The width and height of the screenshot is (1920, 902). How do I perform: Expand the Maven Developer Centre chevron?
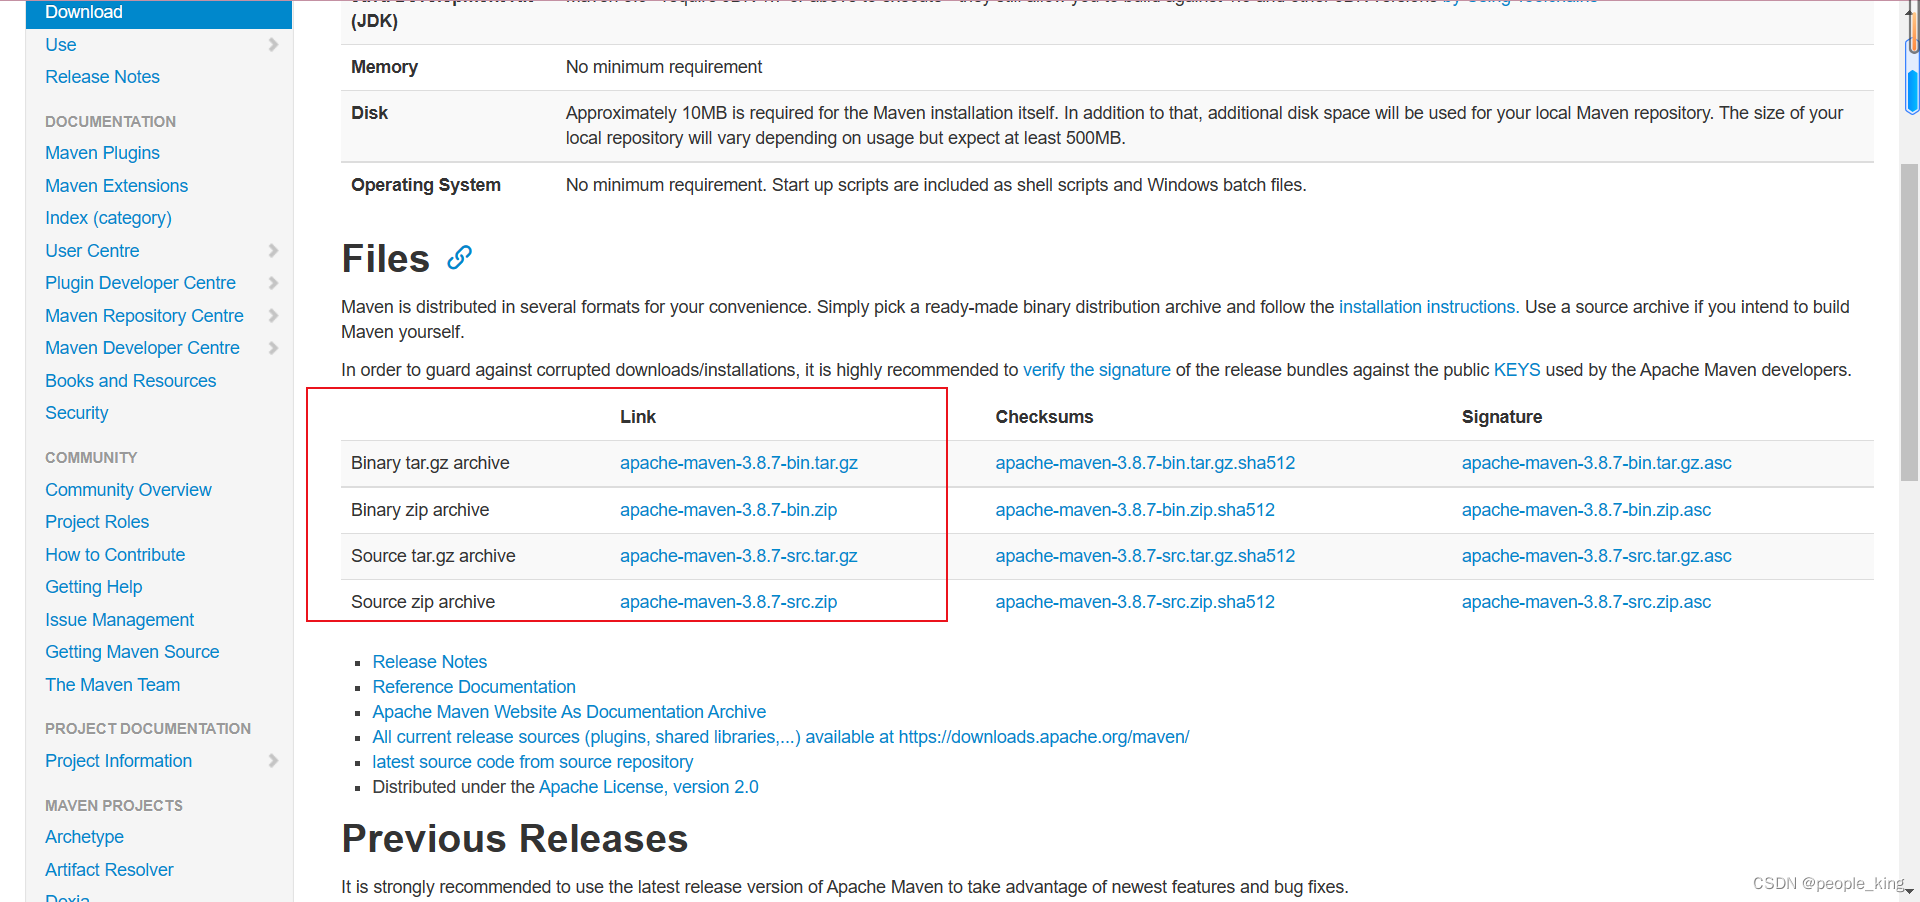(273, 348)
